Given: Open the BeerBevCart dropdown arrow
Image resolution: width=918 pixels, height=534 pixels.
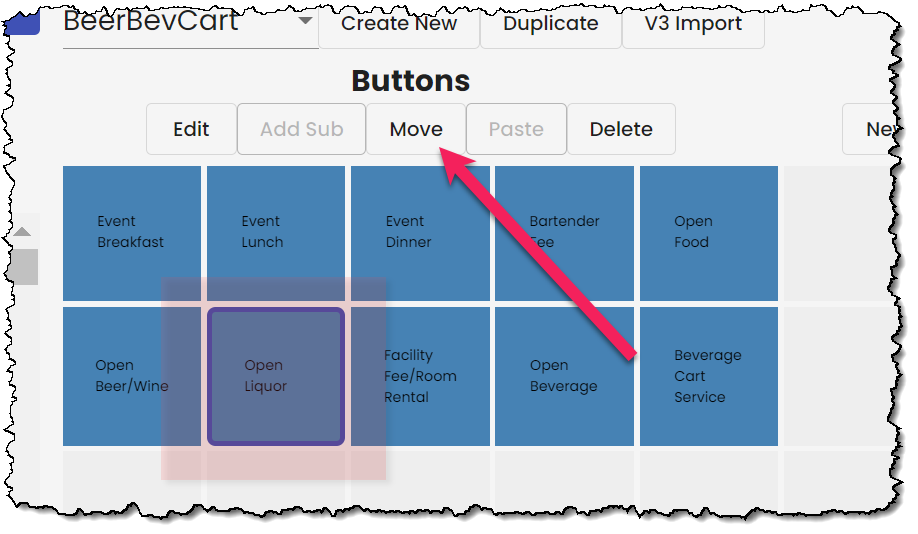Looking at the screenshot, I should (304, 21).
